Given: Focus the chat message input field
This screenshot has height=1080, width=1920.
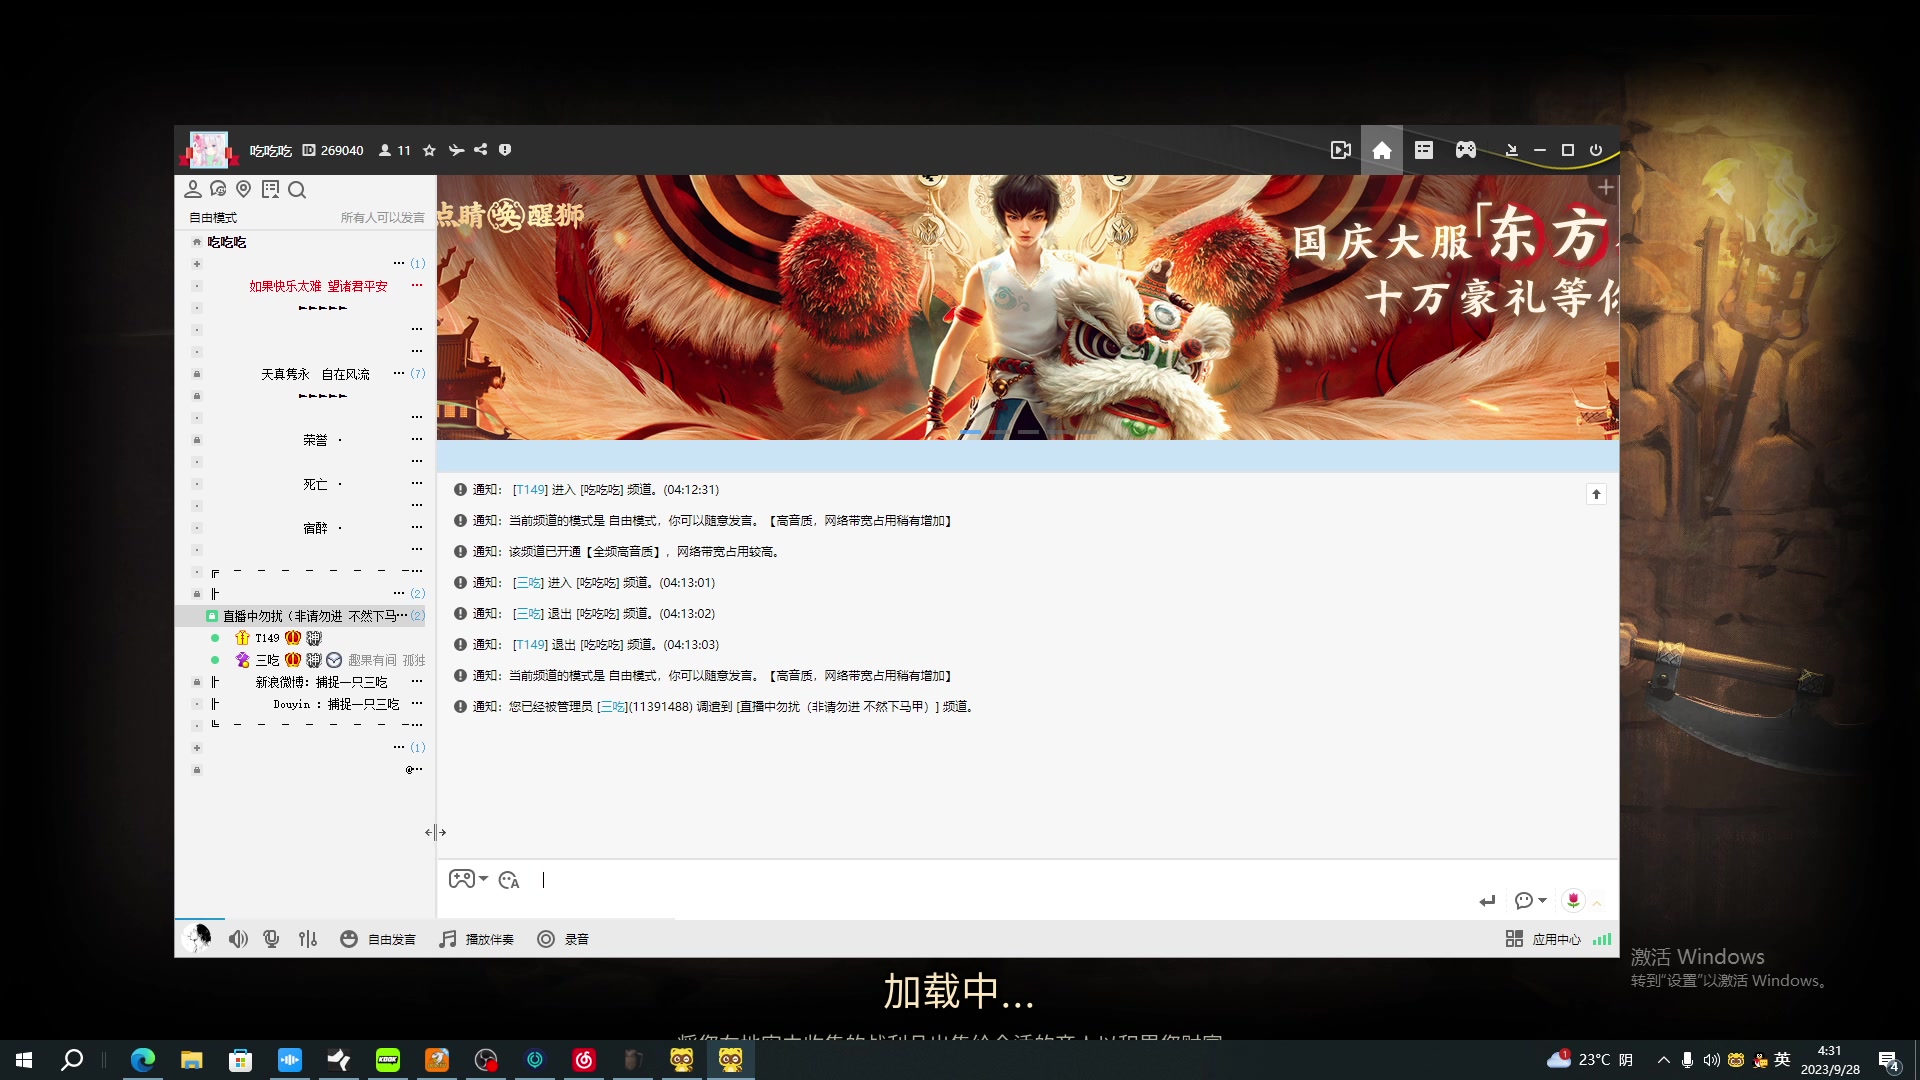Looking at the screenshot, I should 1000,880.
